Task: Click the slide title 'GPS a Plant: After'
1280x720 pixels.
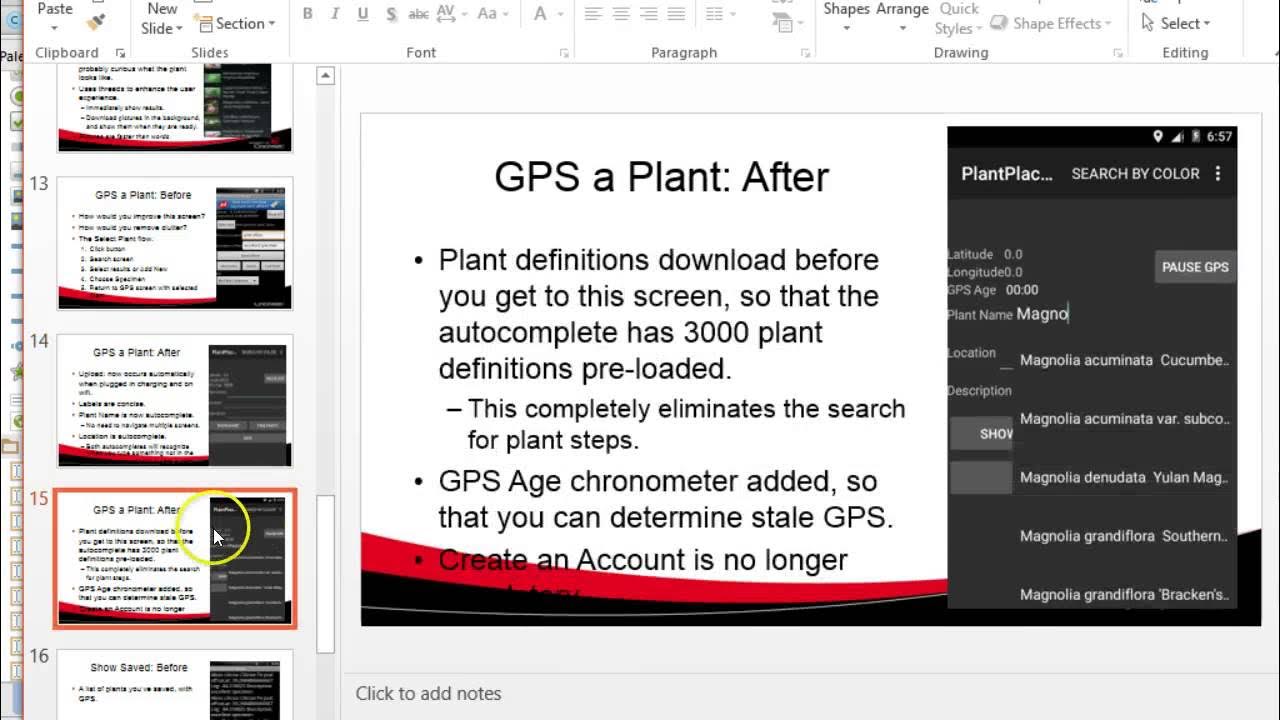Action: (661, 176)
